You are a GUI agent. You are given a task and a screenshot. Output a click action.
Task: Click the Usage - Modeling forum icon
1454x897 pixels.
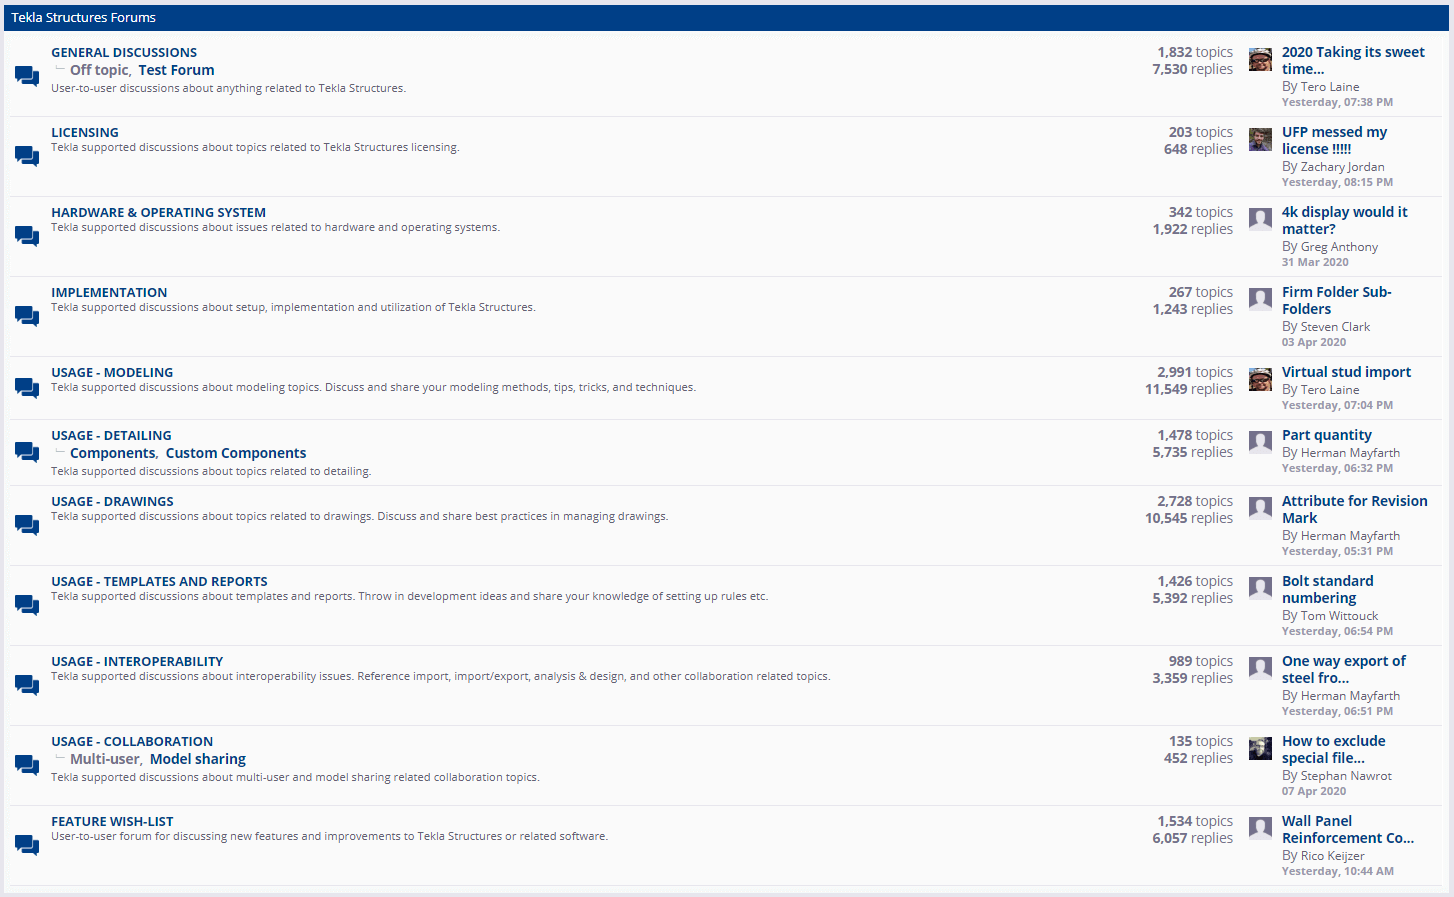pyautogui.click(x=27, y=388)
